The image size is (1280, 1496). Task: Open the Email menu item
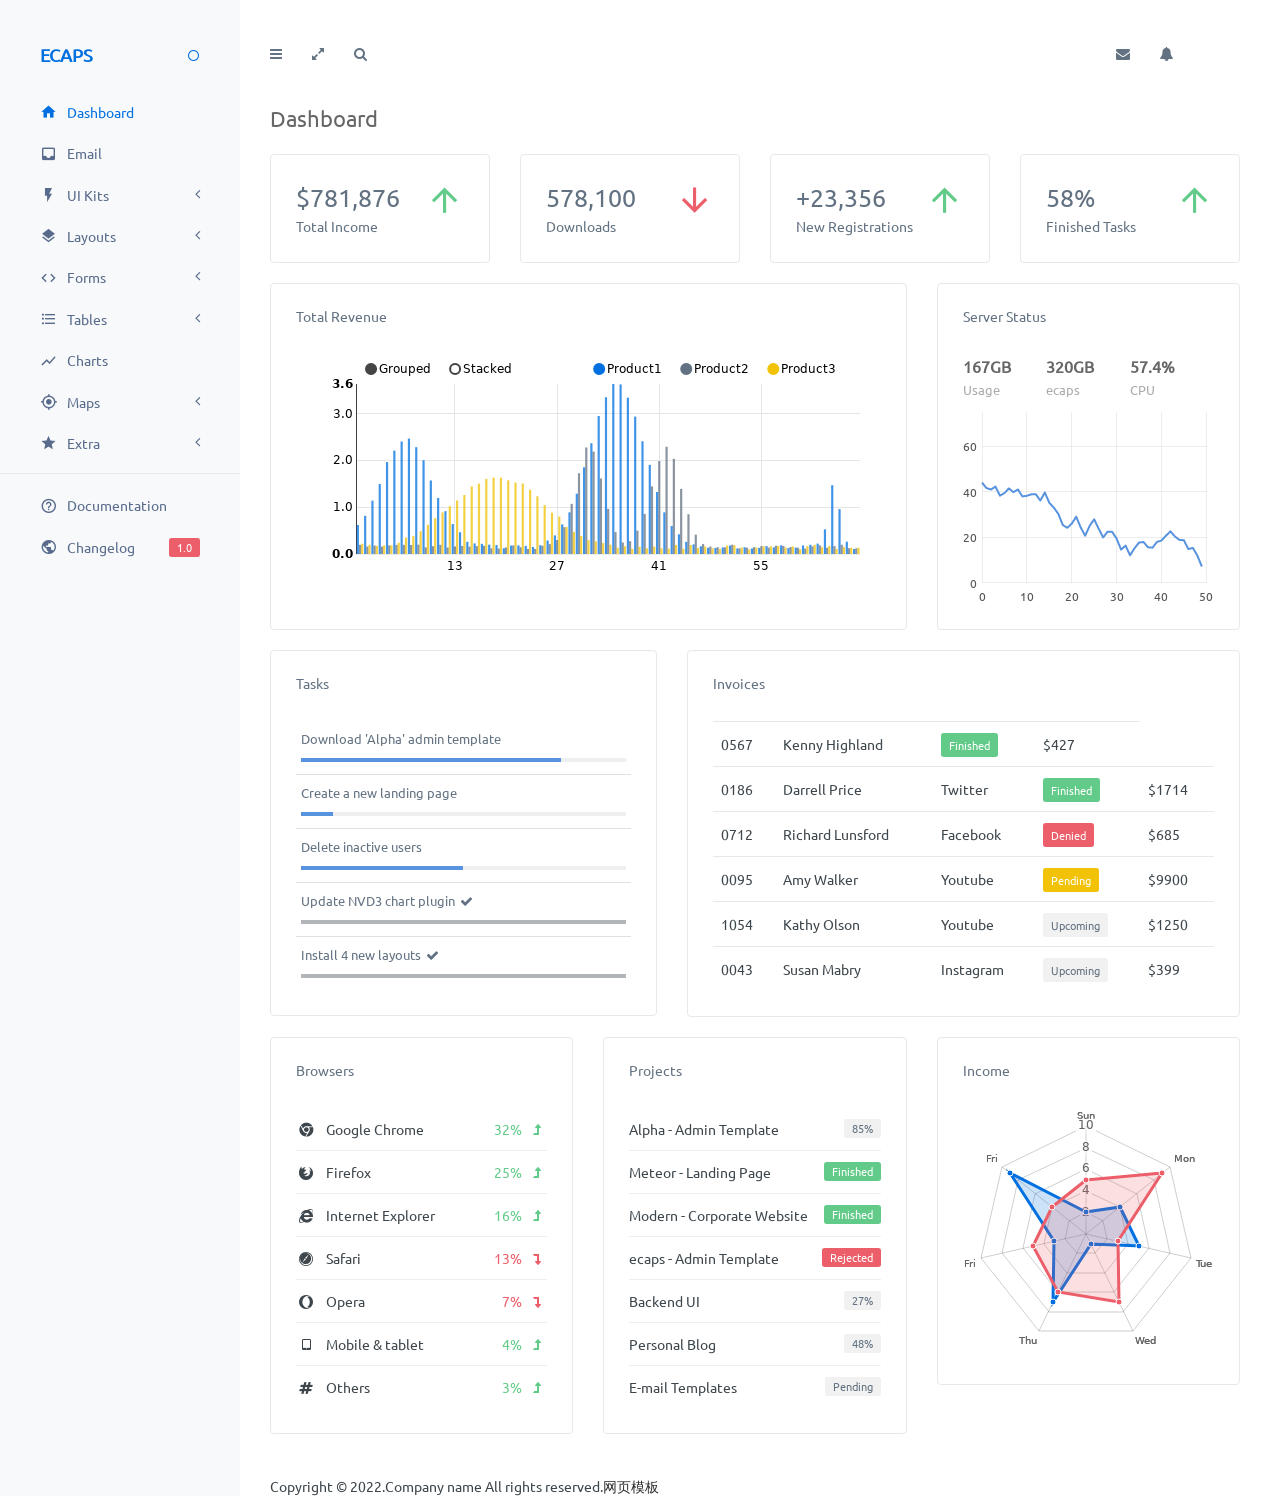[84, 154]
